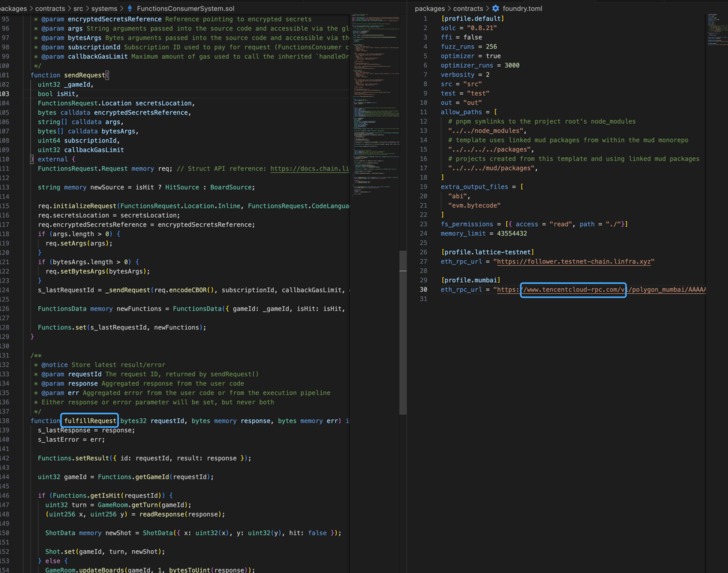Image resolution: width=728 pixels, height=573 pixels.
Task: Open the tencentcloud-rpc.com polygon_mumbai URL
Action: tap(601, 289)
